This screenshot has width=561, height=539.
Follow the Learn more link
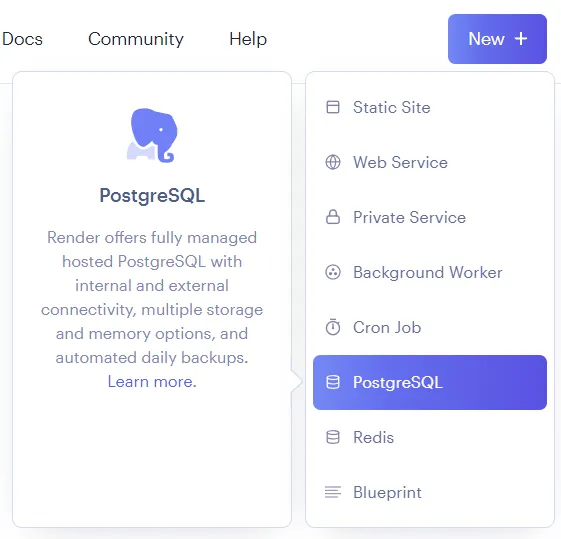(x=152, y=382)
